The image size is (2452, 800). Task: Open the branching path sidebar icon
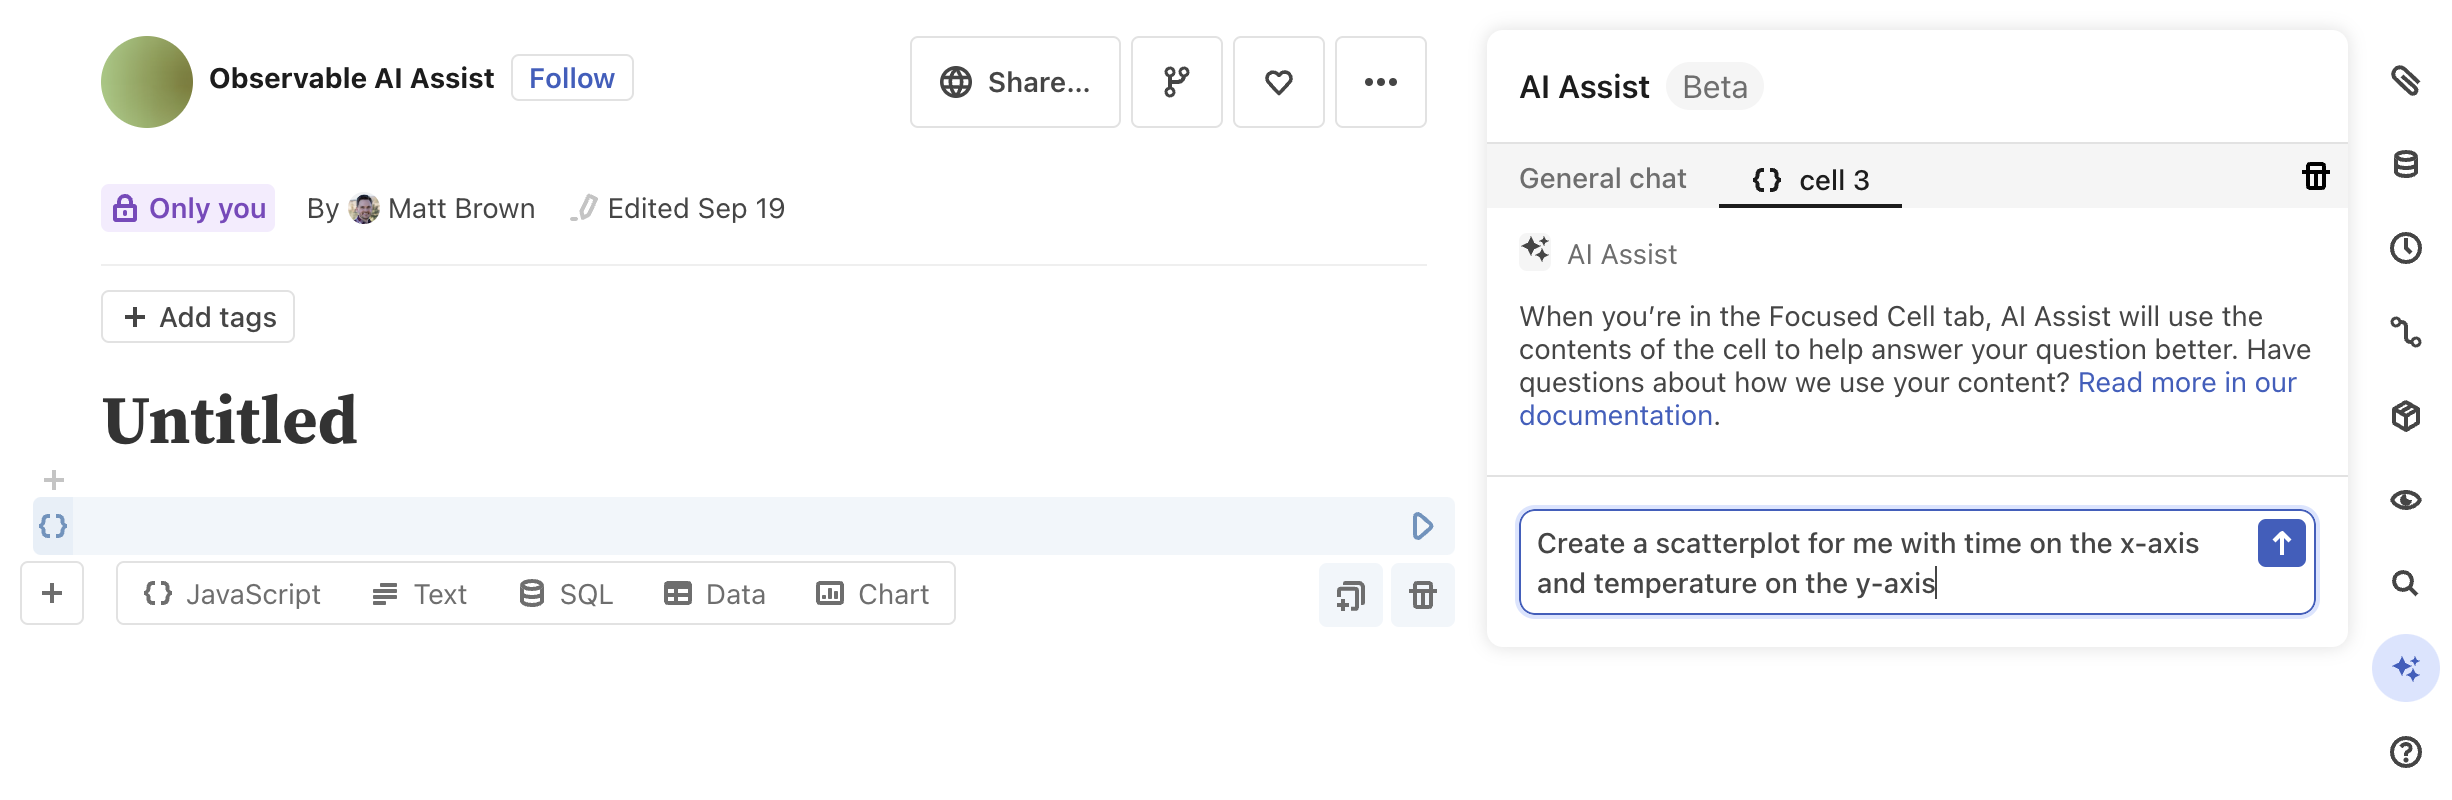pos(2405,332)
